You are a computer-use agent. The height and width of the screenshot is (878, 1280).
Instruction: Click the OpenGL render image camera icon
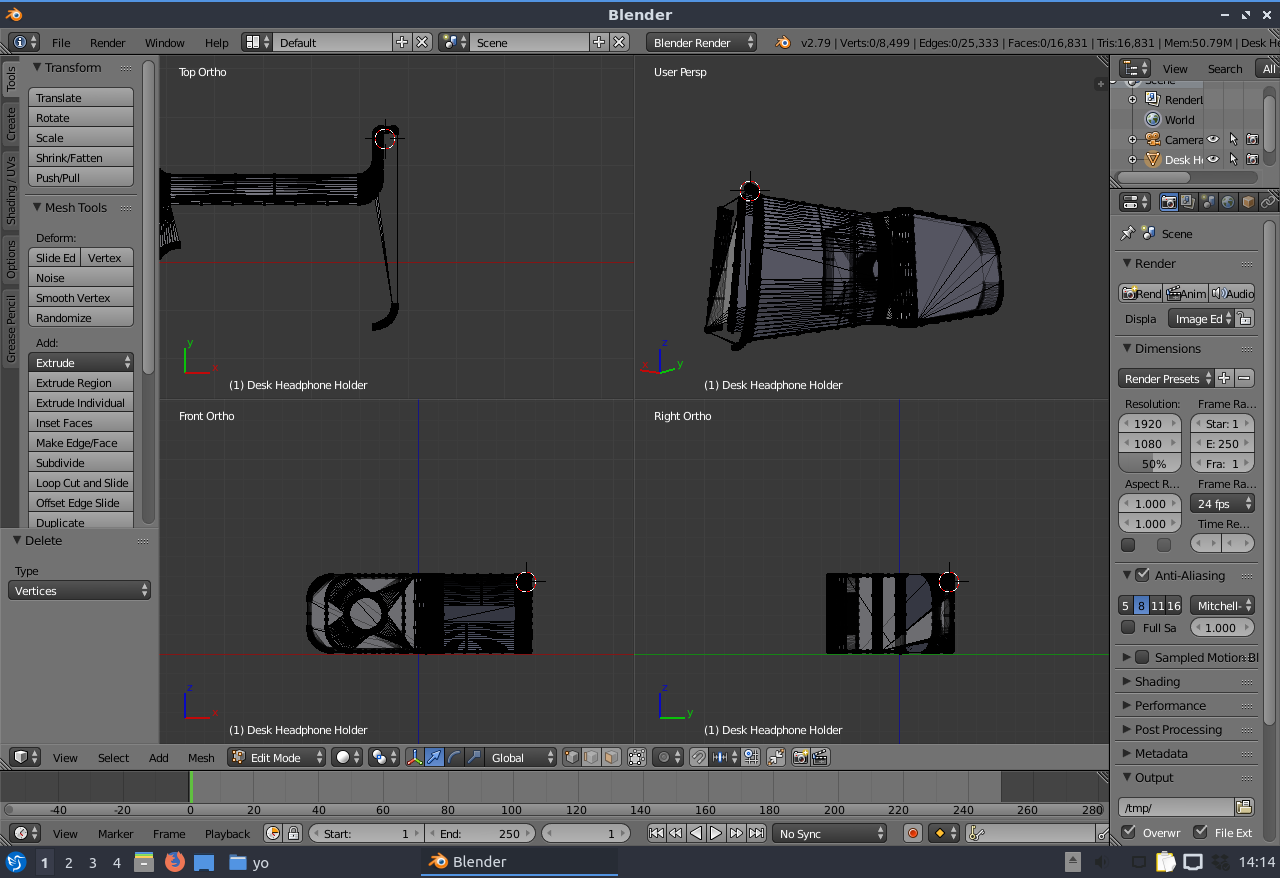800,757
